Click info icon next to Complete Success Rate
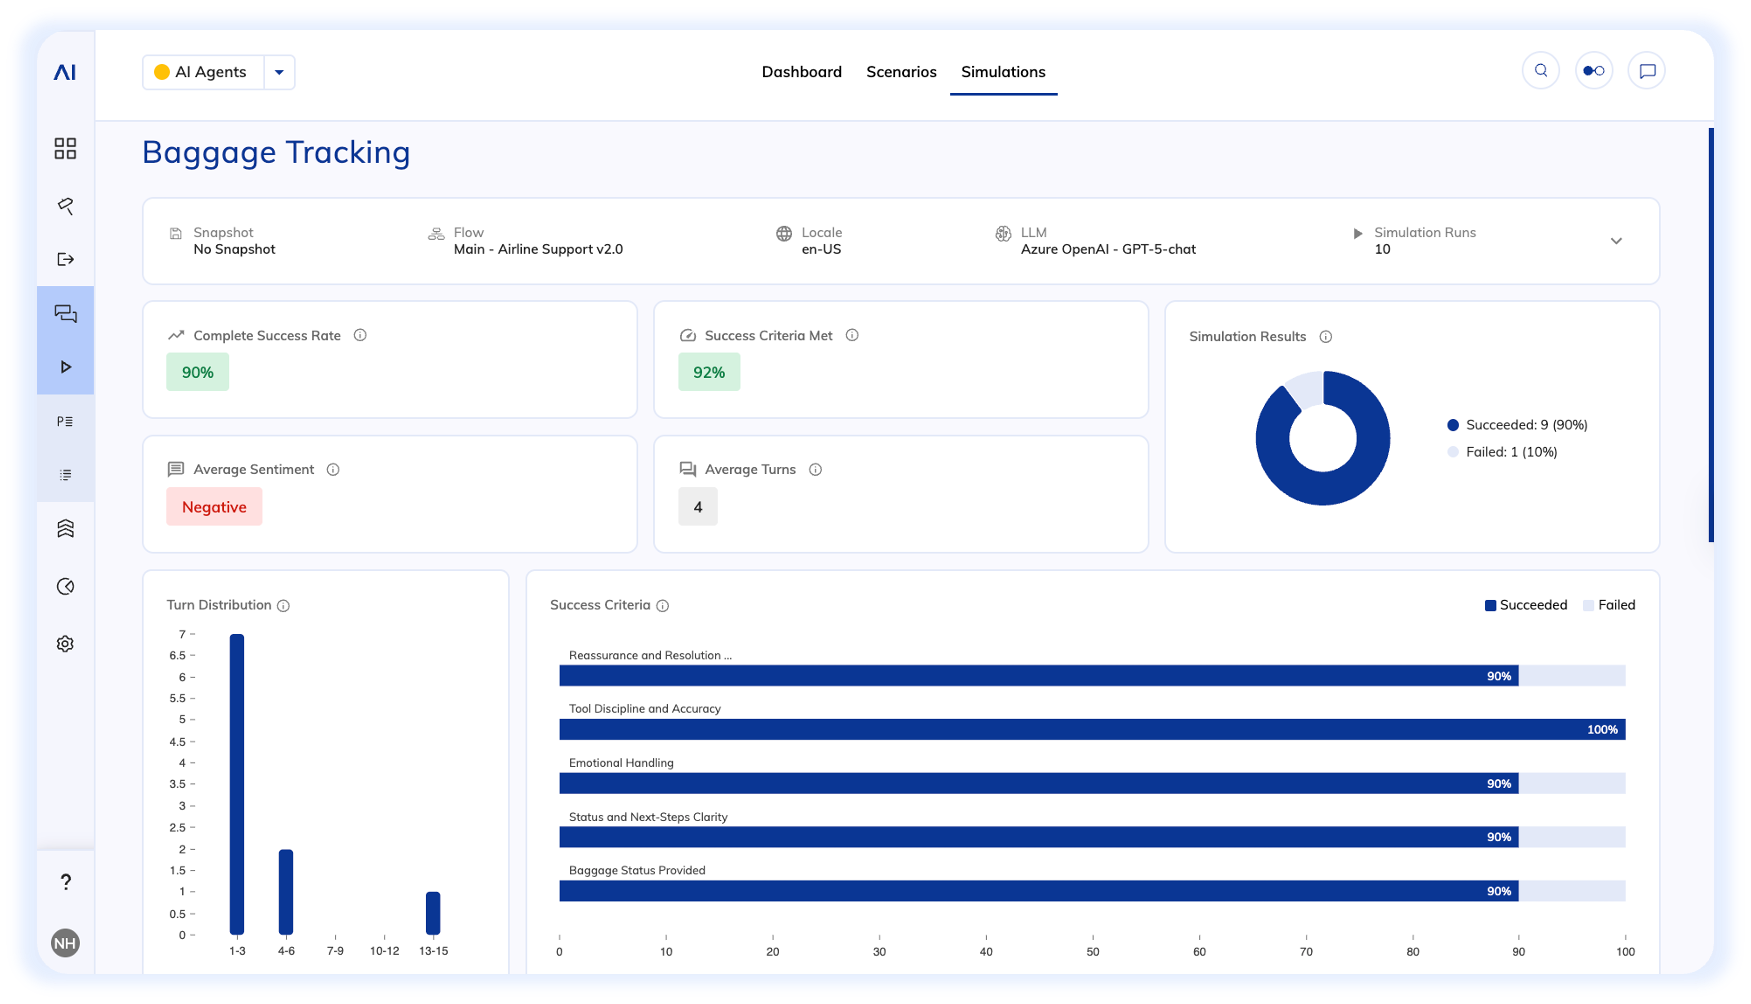Screen dimensions: 1751x1004 pyautogui.click(x=360, y=335)
